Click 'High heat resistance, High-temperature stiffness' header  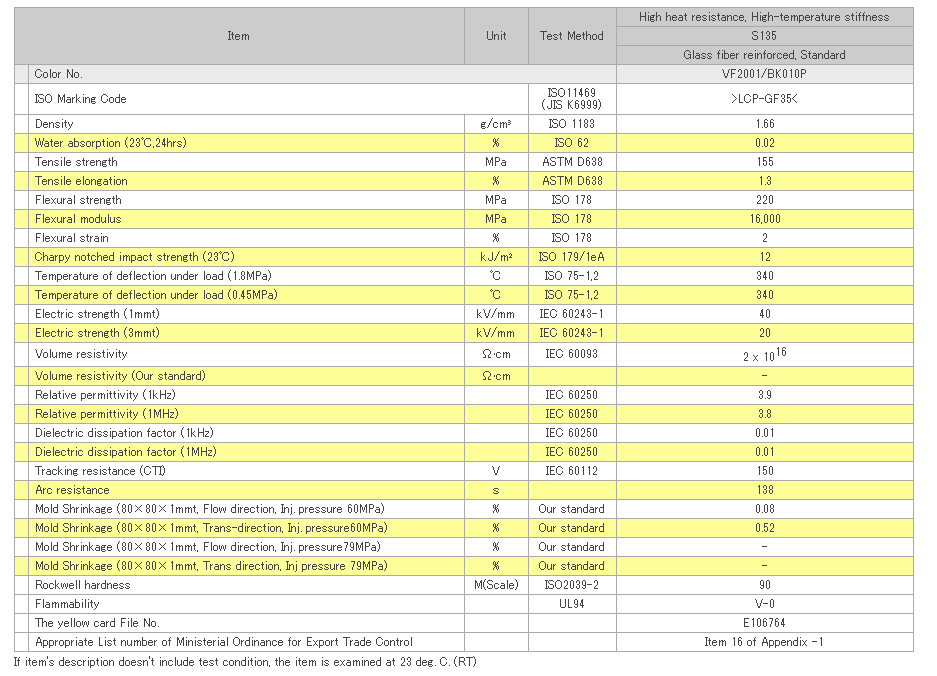(x=764, y=17)
